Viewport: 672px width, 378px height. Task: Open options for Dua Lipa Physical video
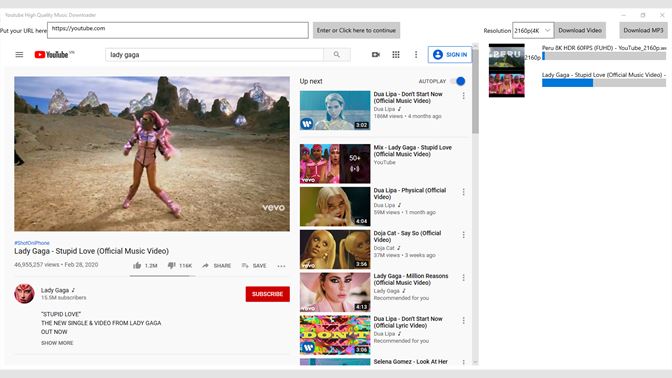[x=463, y=192]
